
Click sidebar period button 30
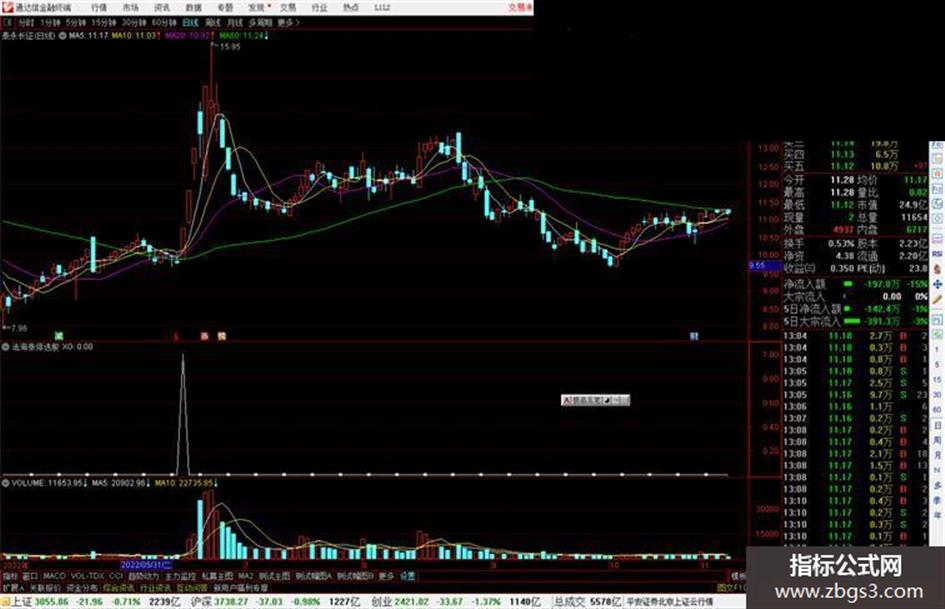[937, 395]
